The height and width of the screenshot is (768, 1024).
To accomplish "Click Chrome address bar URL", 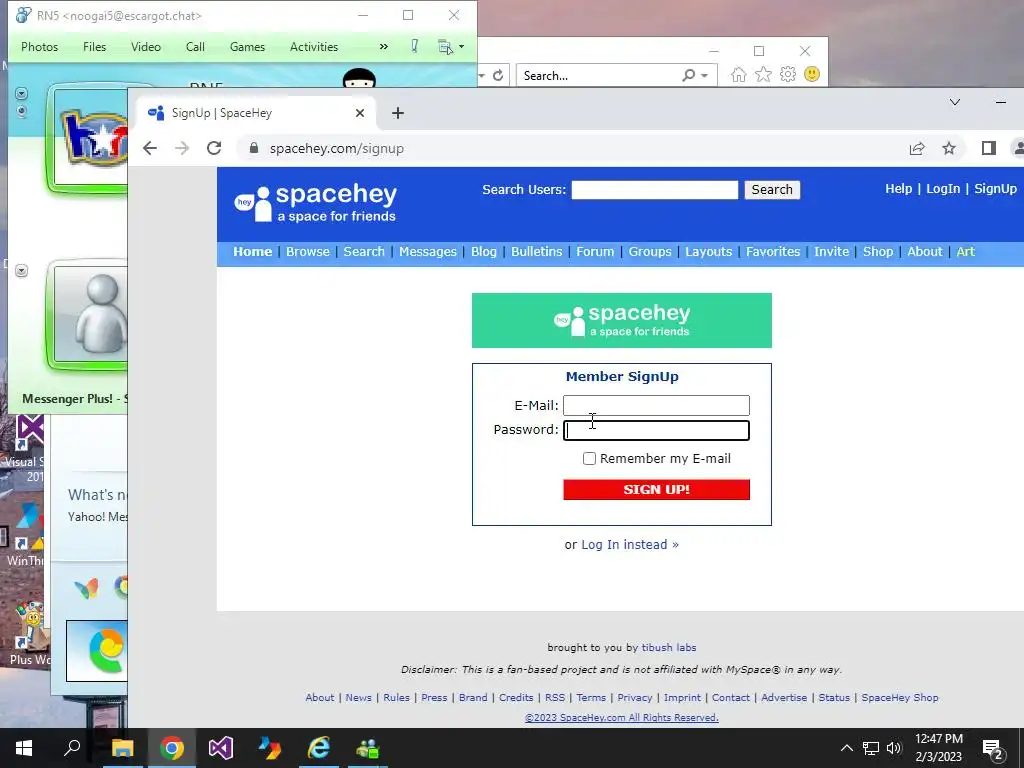I will pyautogui.click(x=336, y=148).
